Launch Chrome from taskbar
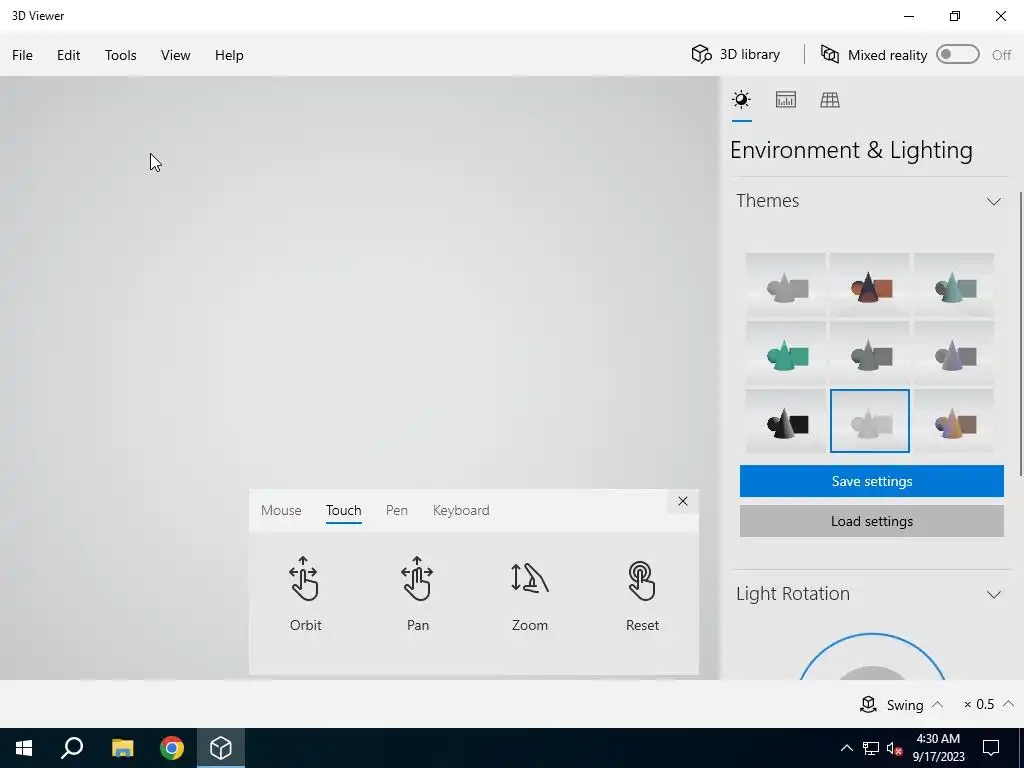This screenshot has height=768, width=1024. coord(172,748)
